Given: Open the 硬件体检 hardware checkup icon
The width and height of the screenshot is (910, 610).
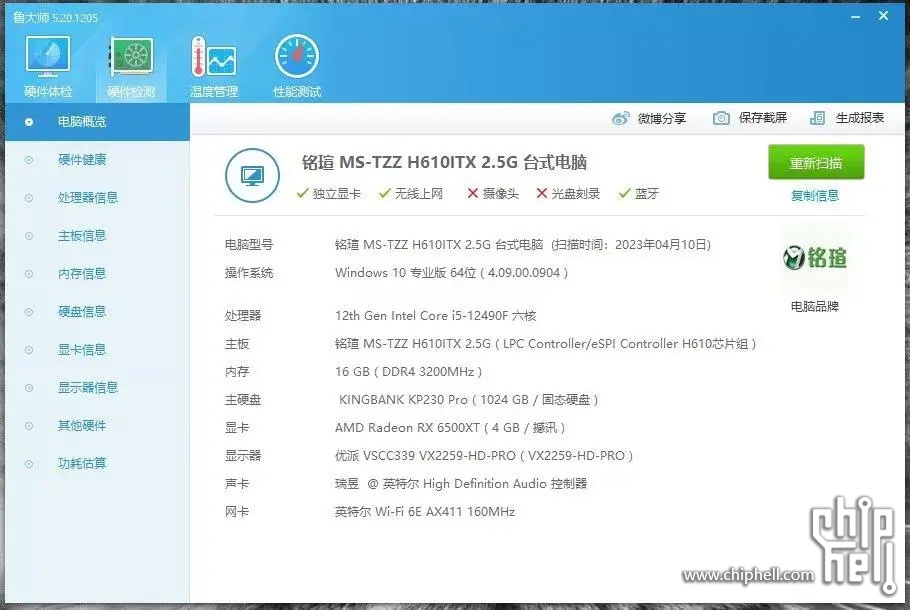Looking at the screenshot, I should [x=48, y=57].
